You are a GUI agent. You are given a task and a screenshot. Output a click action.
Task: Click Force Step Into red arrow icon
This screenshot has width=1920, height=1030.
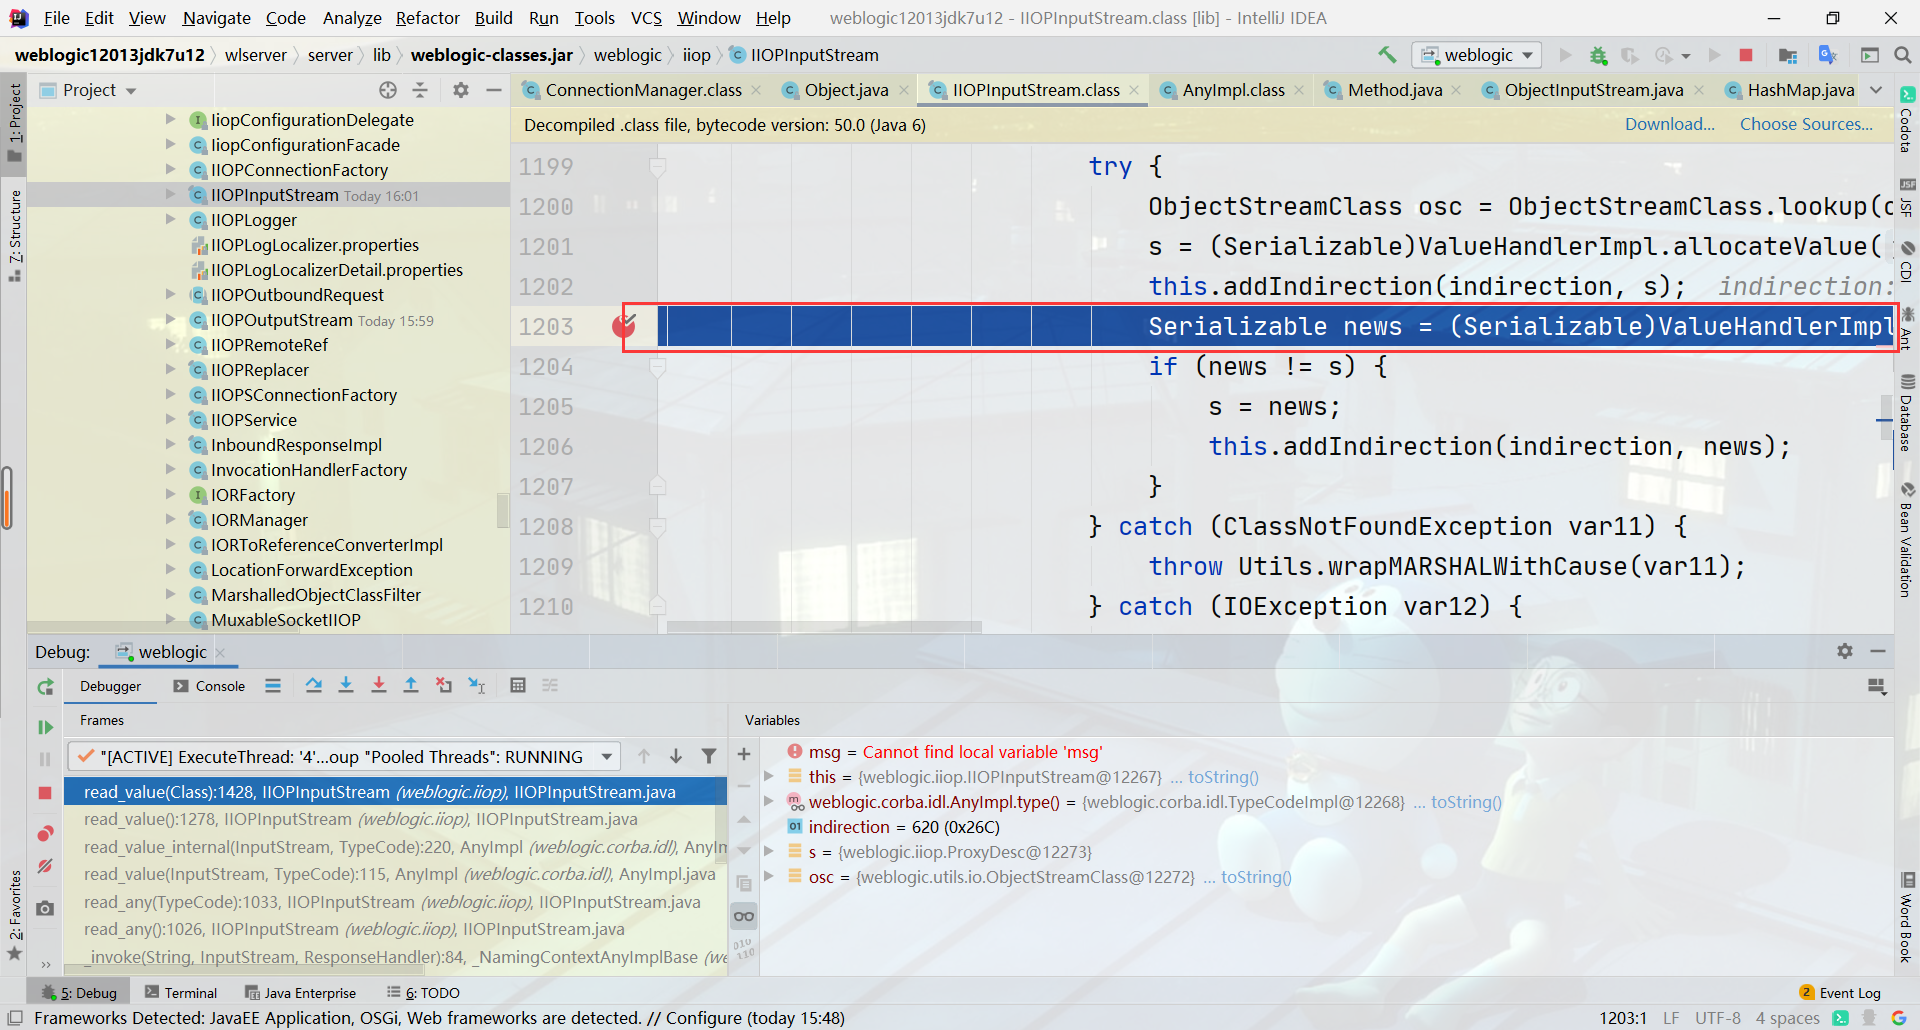pyautogui.click(x=379, y=685)
